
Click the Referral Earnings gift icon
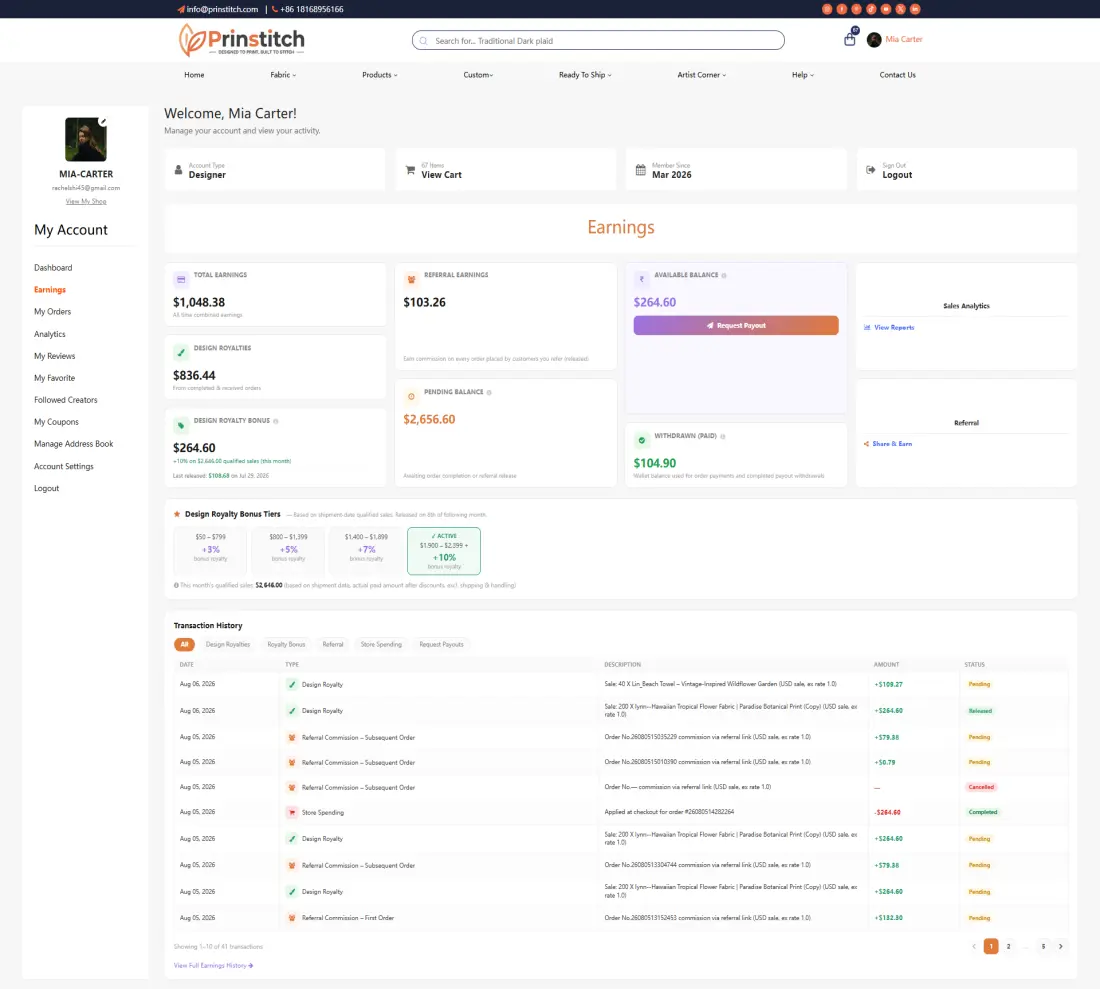click(x=411, y=280)
